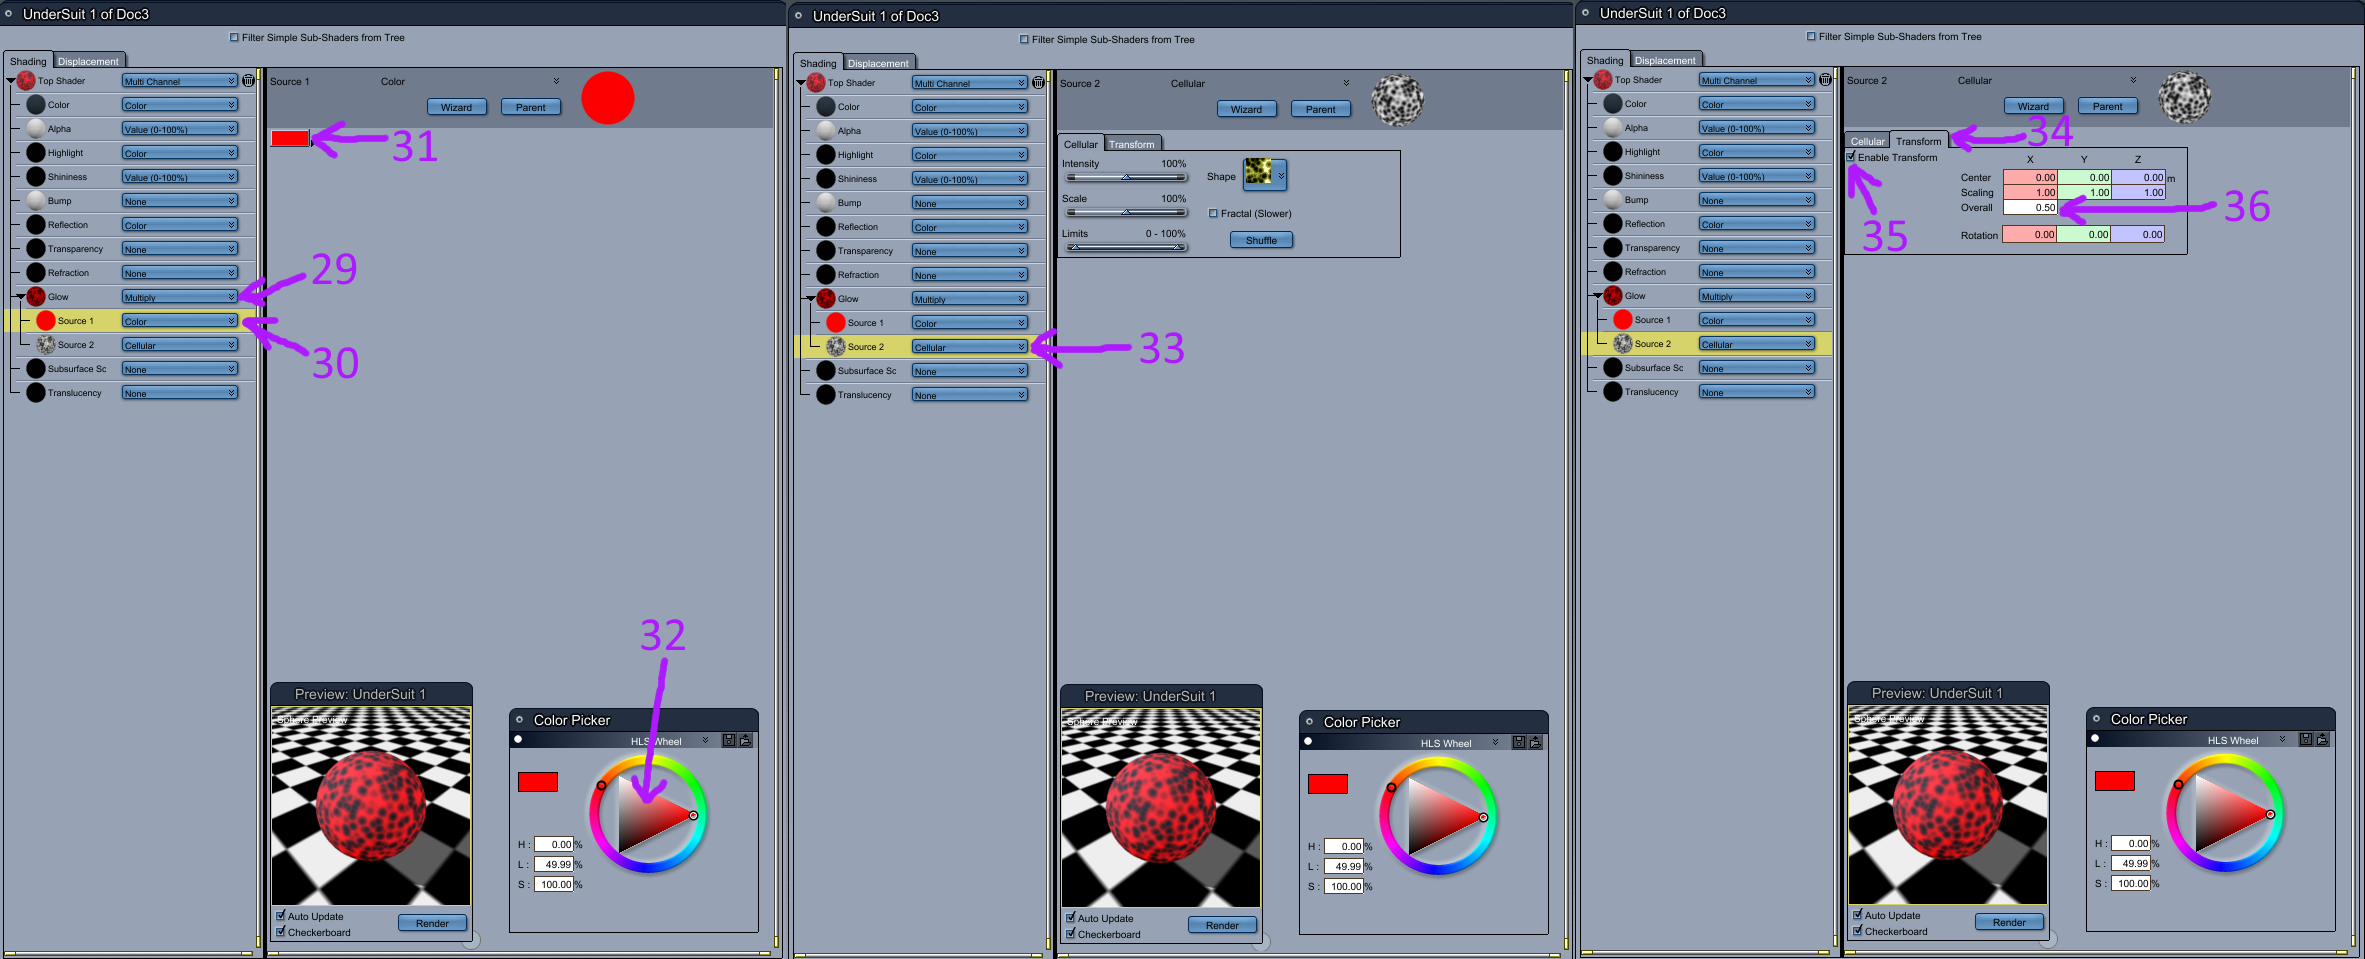Click the trash icon beside Top Shader in Source 1 window

tap(248, 80)
